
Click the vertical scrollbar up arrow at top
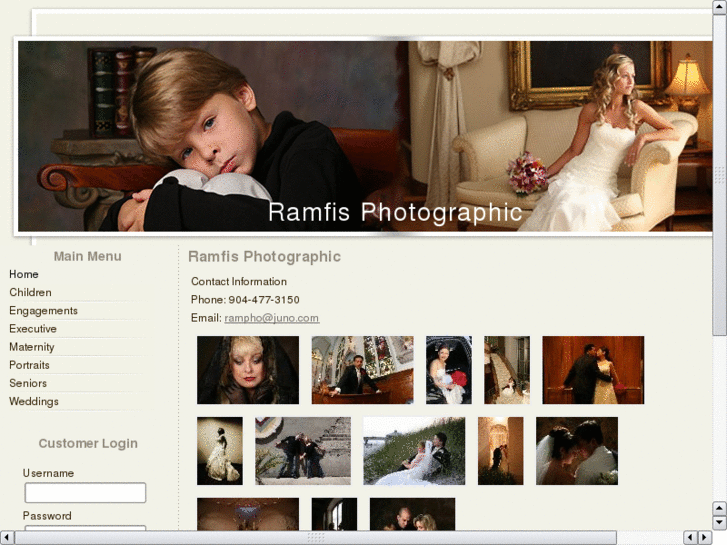720,7
